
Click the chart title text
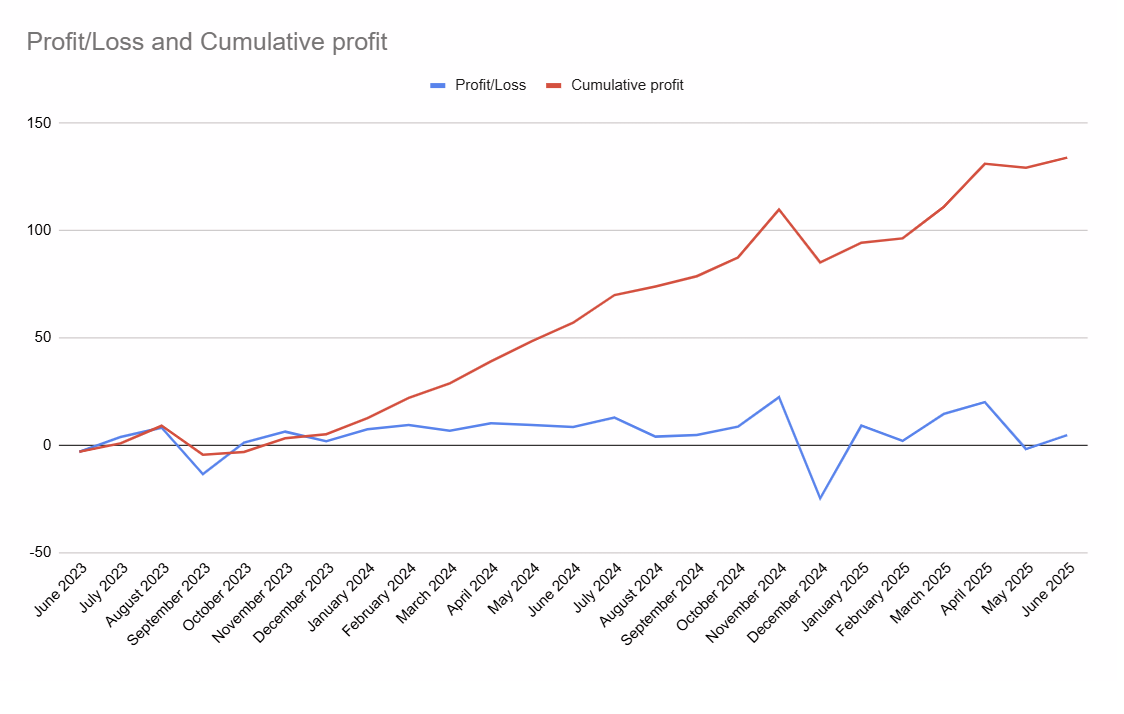pos(206,42)
